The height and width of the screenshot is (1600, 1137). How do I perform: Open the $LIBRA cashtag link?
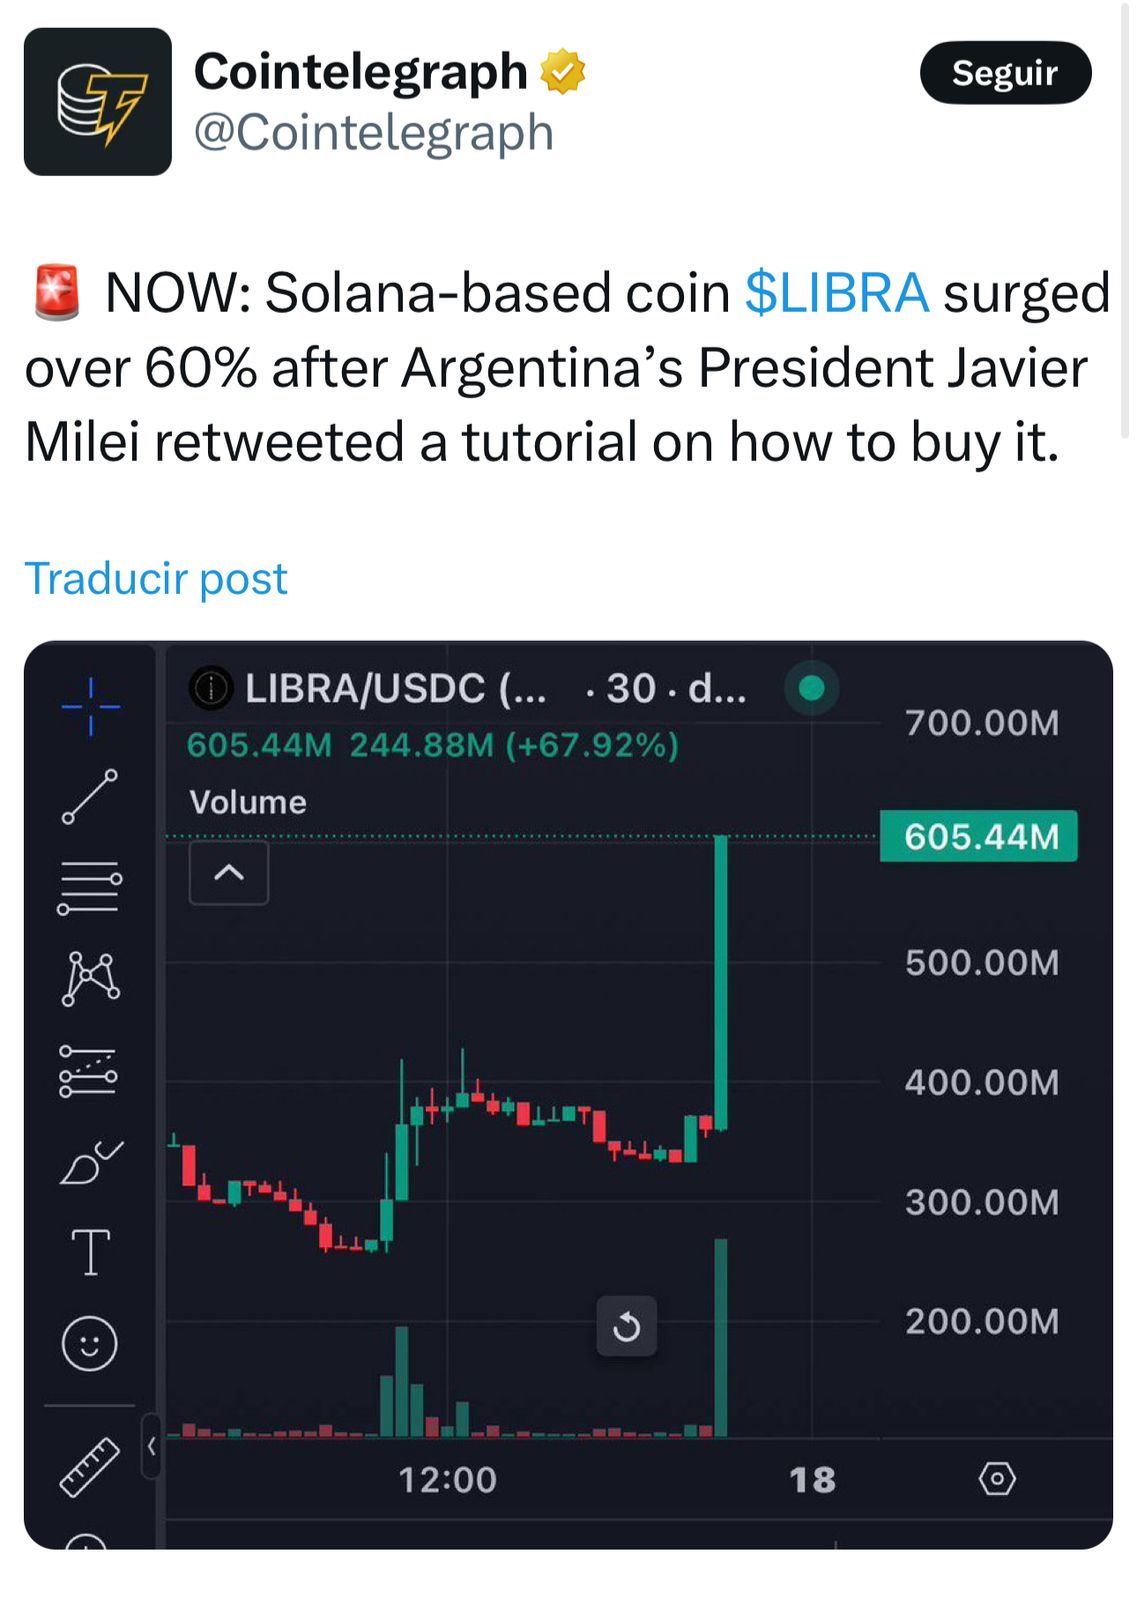[837, 293]
